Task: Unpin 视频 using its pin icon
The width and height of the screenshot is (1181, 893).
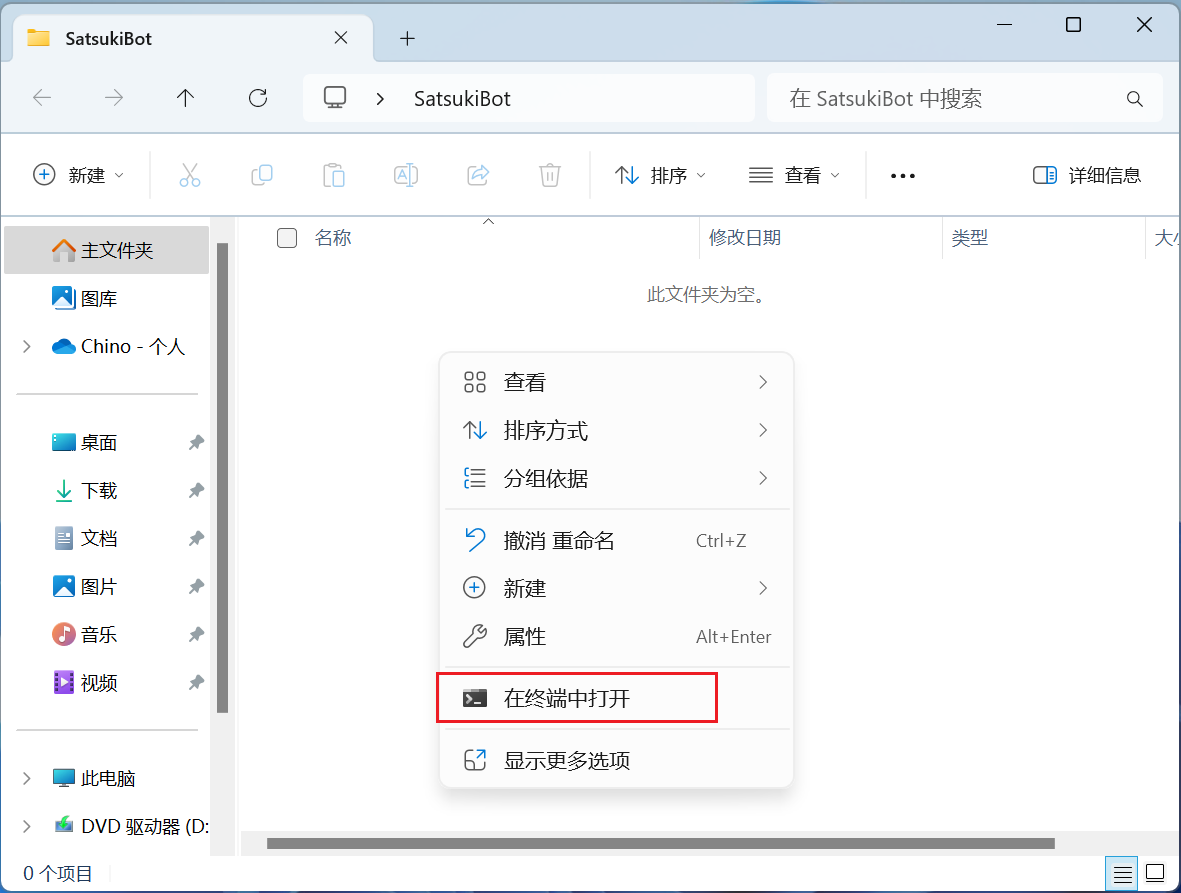Action: 196,683
